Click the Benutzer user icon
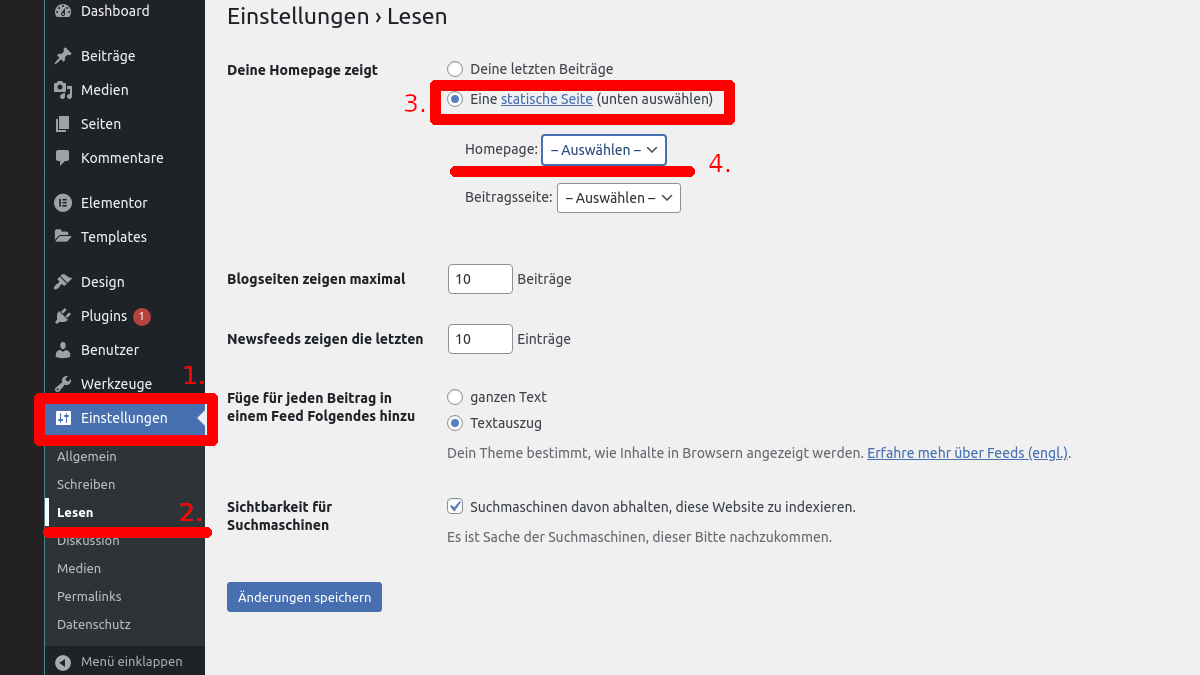The width and height of the screenshot is (1200, 675). [63, 350]
